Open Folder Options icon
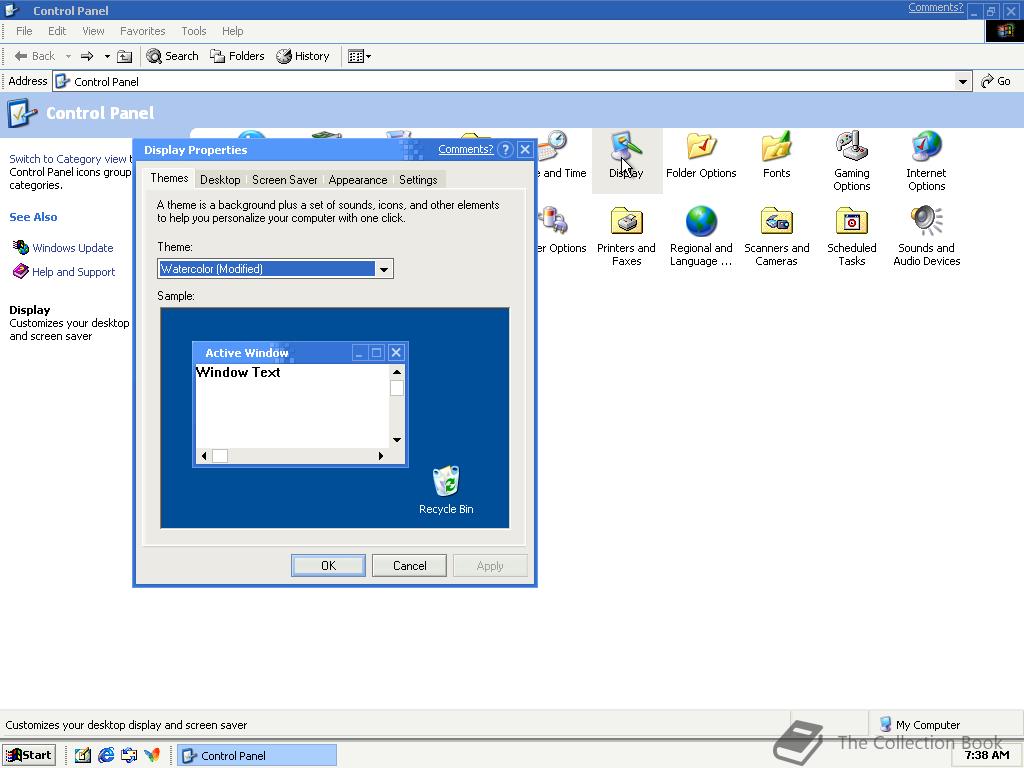The image size is (1024, 768). coord(701,155)
